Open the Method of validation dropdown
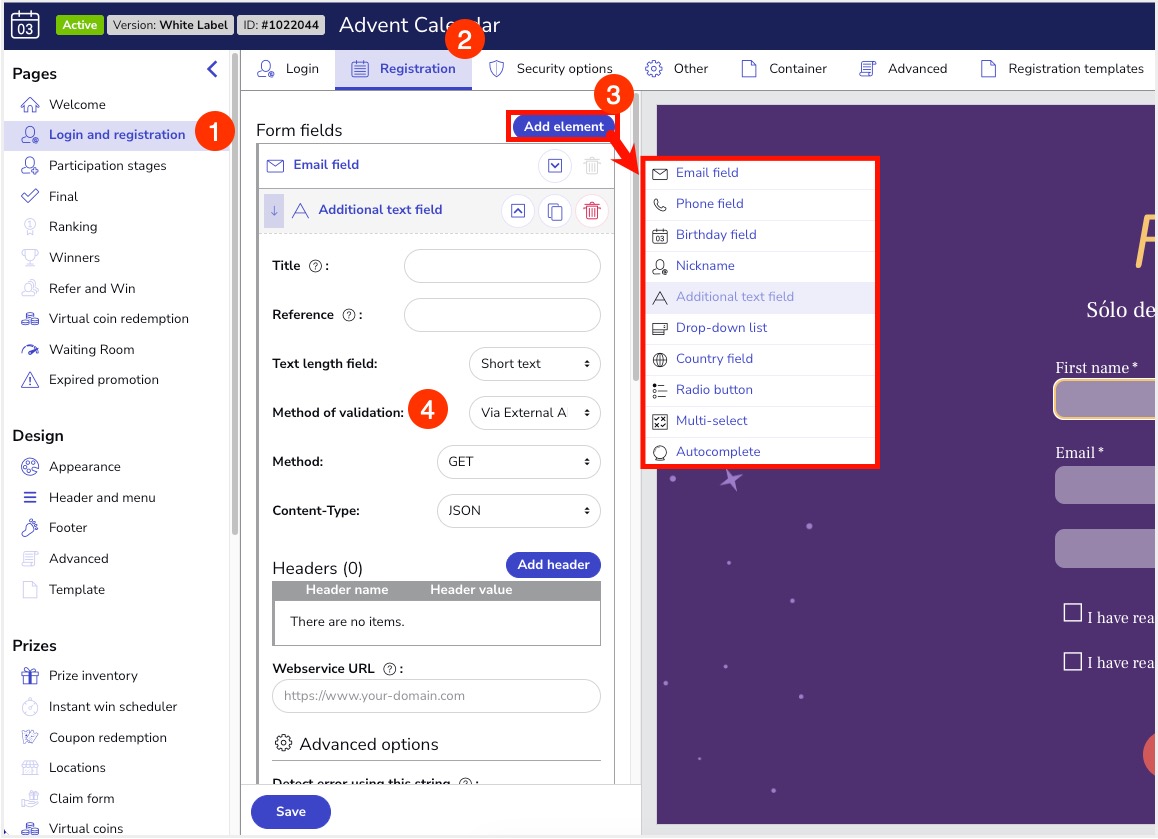Image resolution: width=1158 pixels, height=839 pixels. click(x=535, y=414)
